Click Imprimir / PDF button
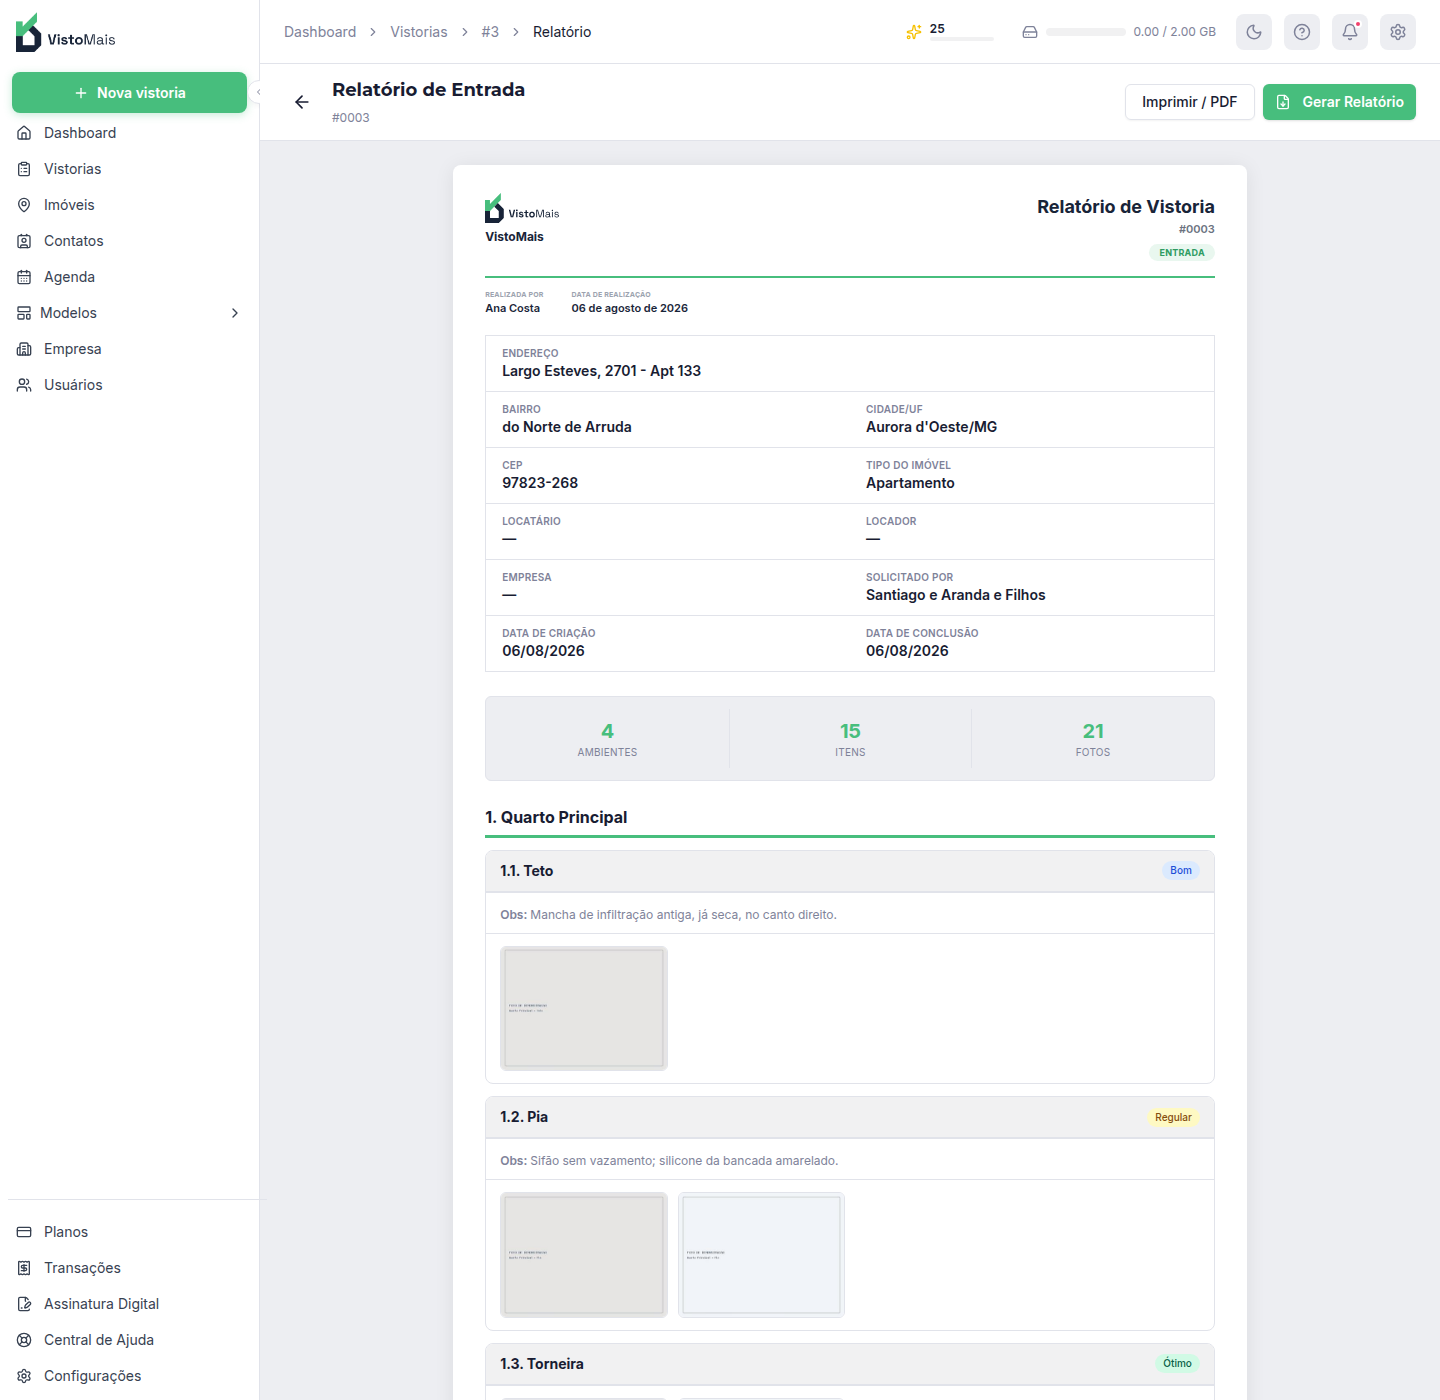This screenshot has height=1400, width=1440. click(x=1190, y=102)
